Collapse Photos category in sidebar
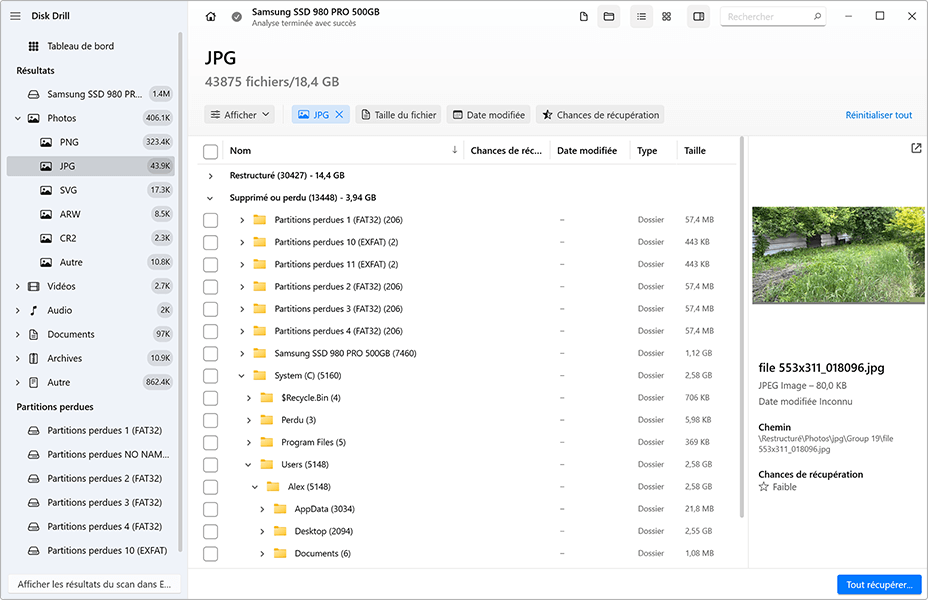 click(x=17, y=118)
